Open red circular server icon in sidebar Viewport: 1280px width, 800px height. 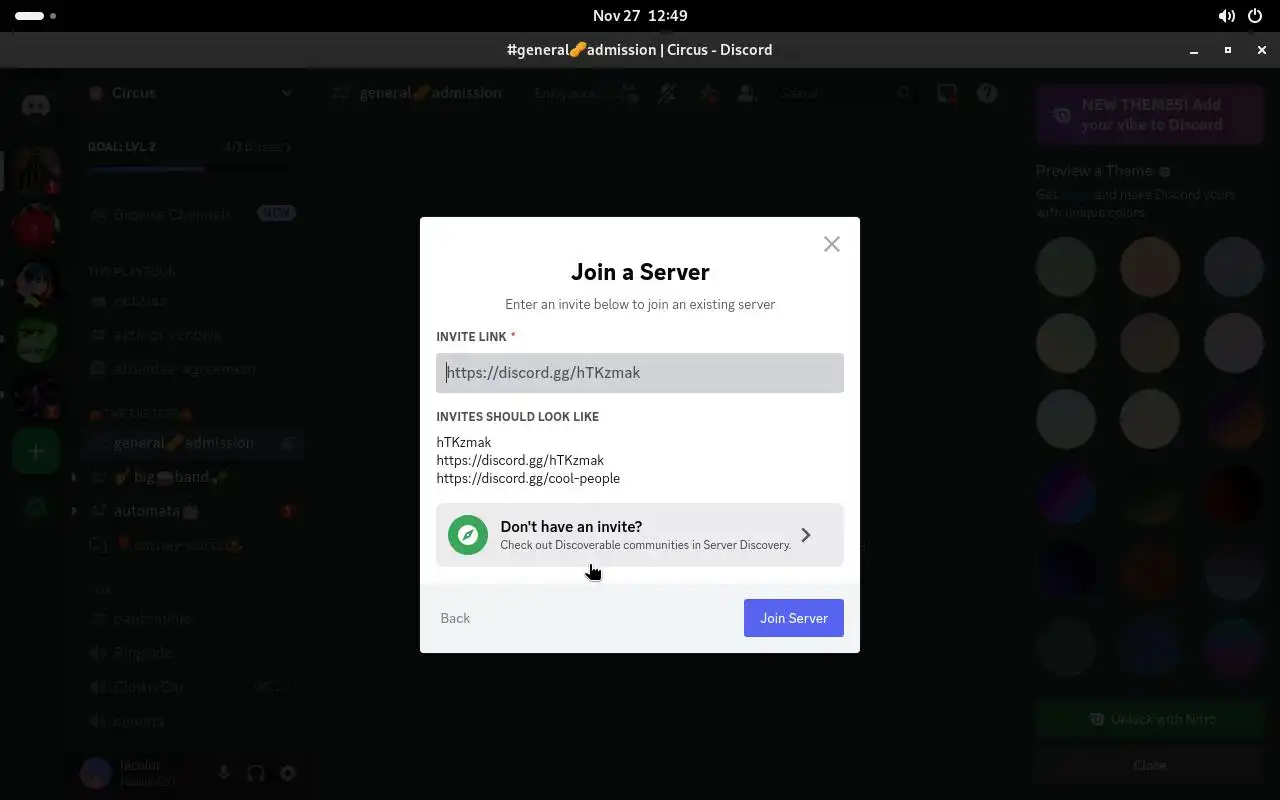click(x=36, y=227)
